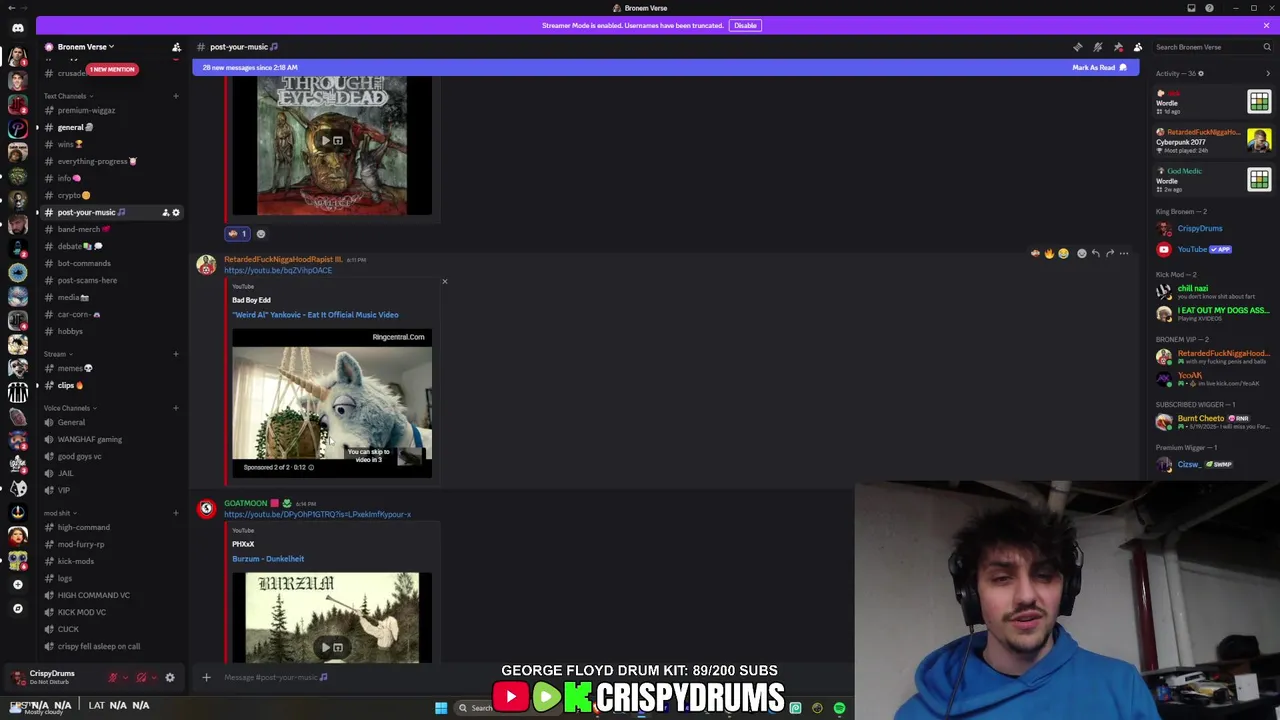The height and width of the screenshot is (720, 1280).
Task: Open notification settings bell icon
Action: 1098,47
